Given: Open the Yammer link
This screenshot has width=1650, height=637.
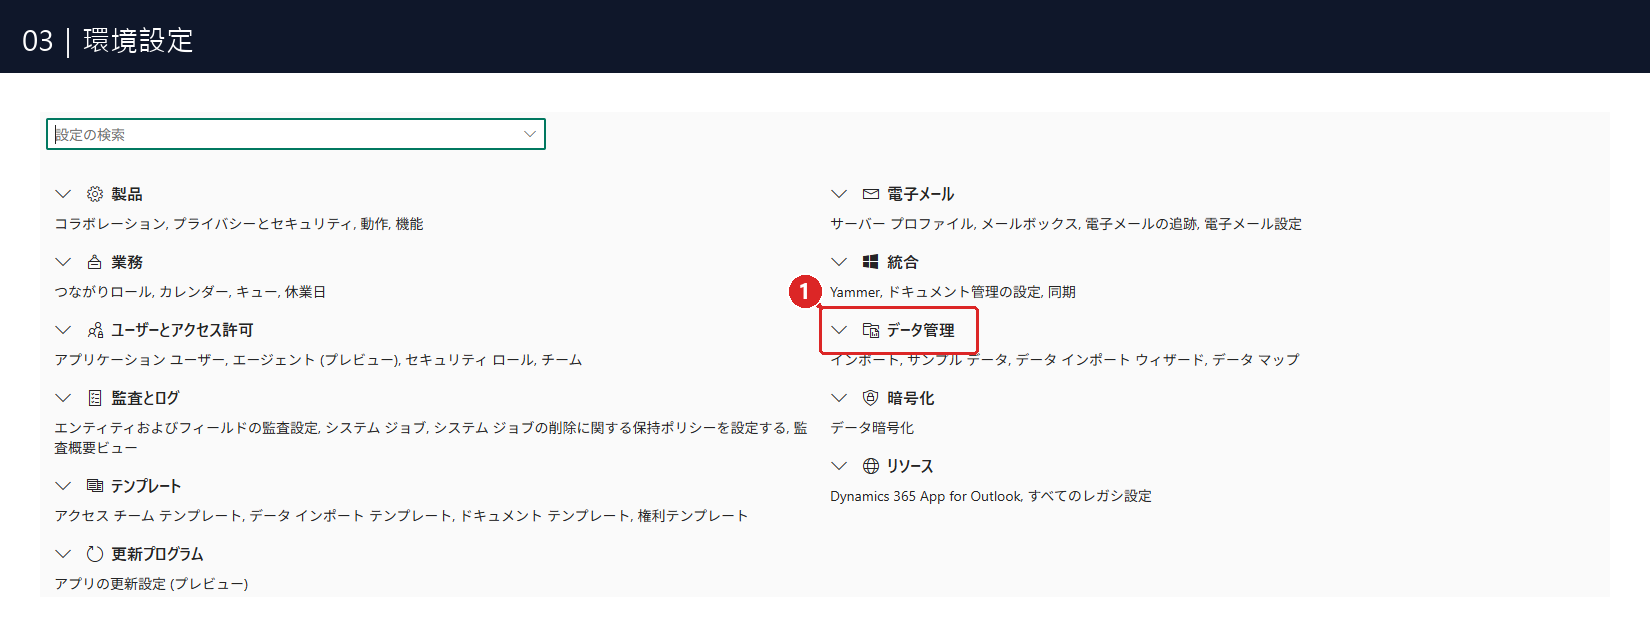Looking at the screenshot, I should (x=855, y=292).
